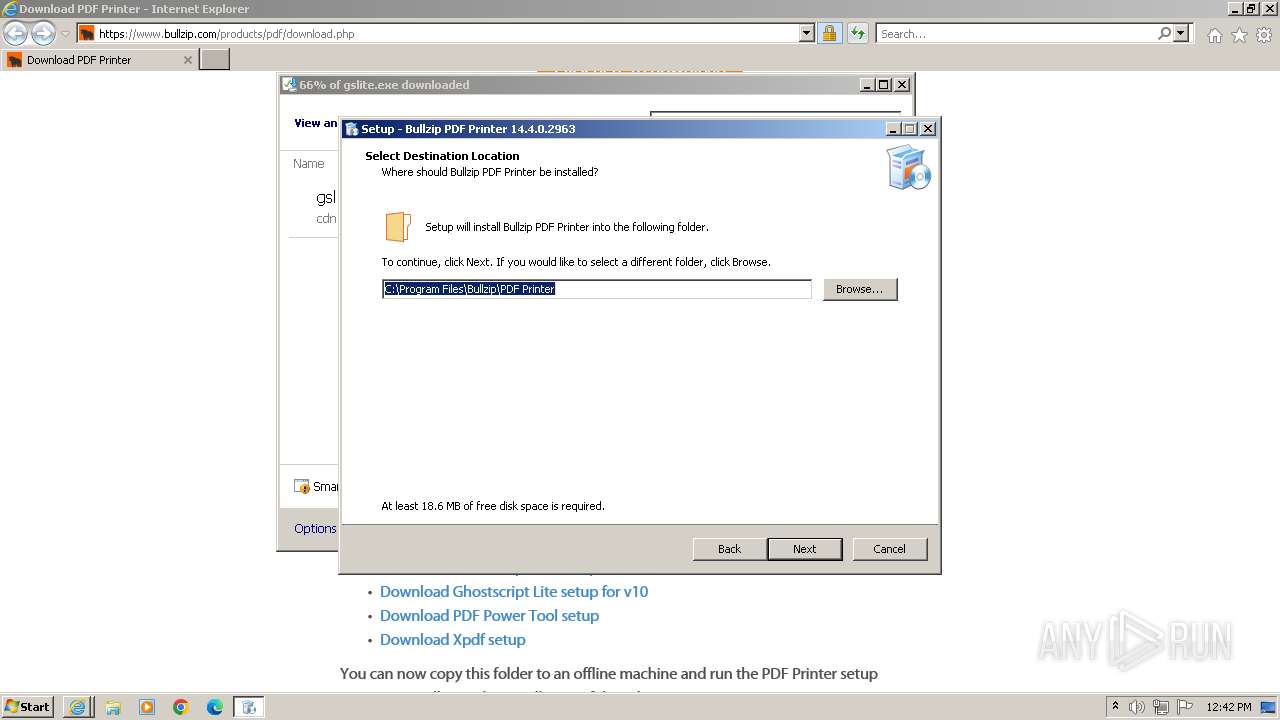This screenshot has height=720, width=1280.
Task: Go forward with Internet Explorer forward arrow
Action: pos(43,33)
